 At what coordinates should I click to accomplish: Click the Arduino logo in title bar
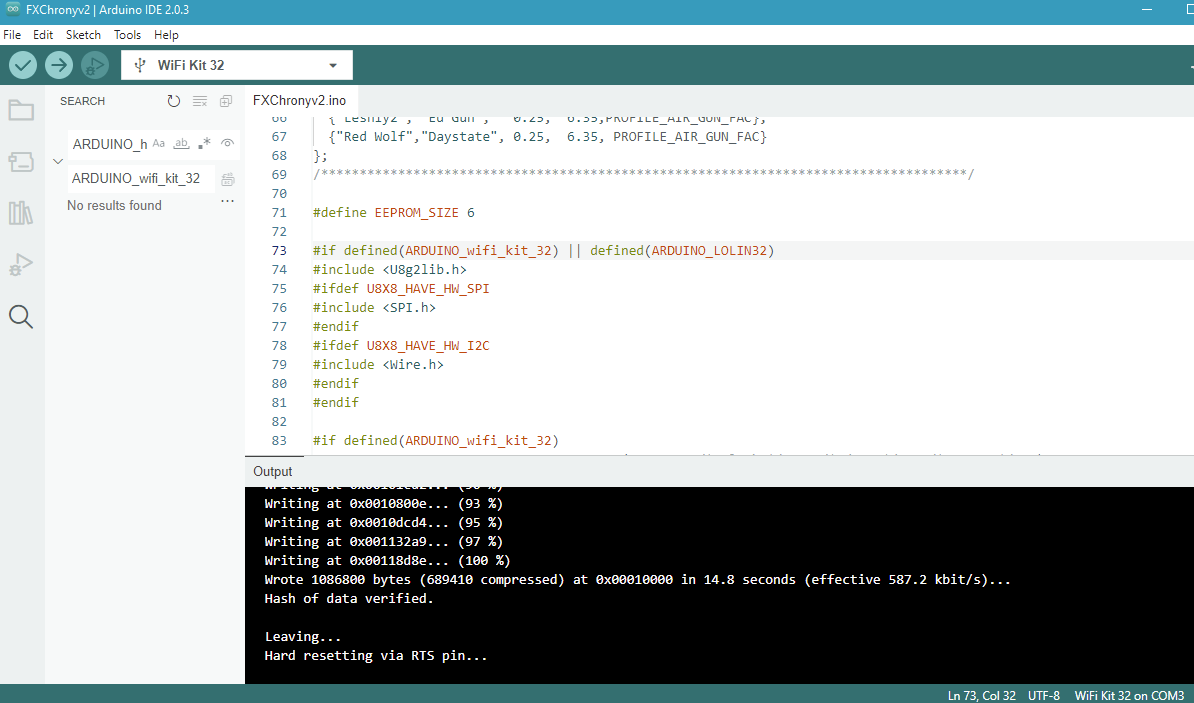(12, 9)
